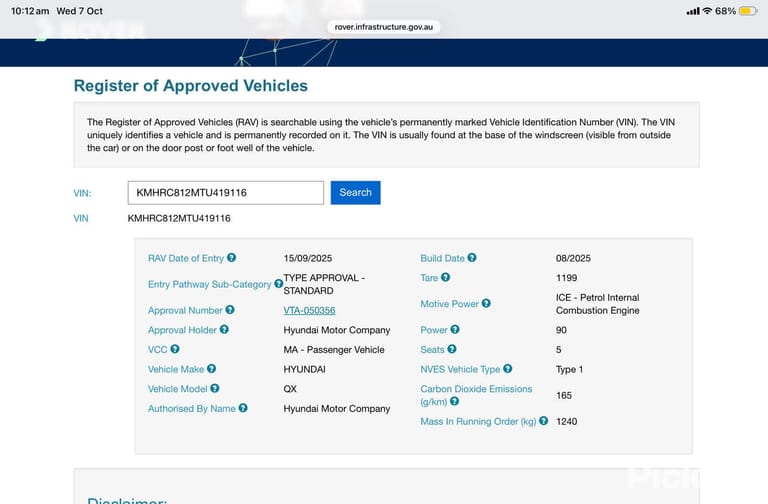
Task: Open Carbon Dioxide Emissions help icon
Action: [455, 401]
